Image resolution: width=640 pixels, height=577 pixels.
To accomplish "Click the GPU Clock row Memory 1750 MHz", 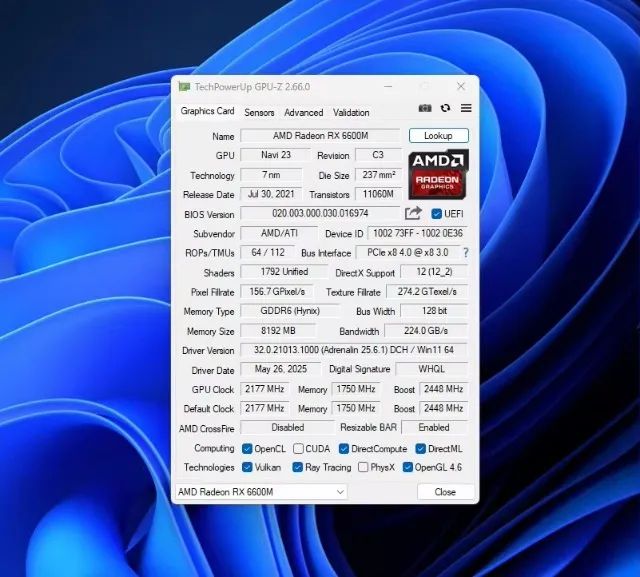I will [356, 389].
